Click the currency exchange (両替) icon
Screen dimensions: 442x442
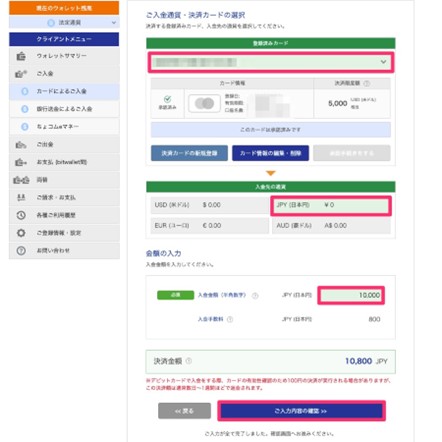(x=21, y=180)
